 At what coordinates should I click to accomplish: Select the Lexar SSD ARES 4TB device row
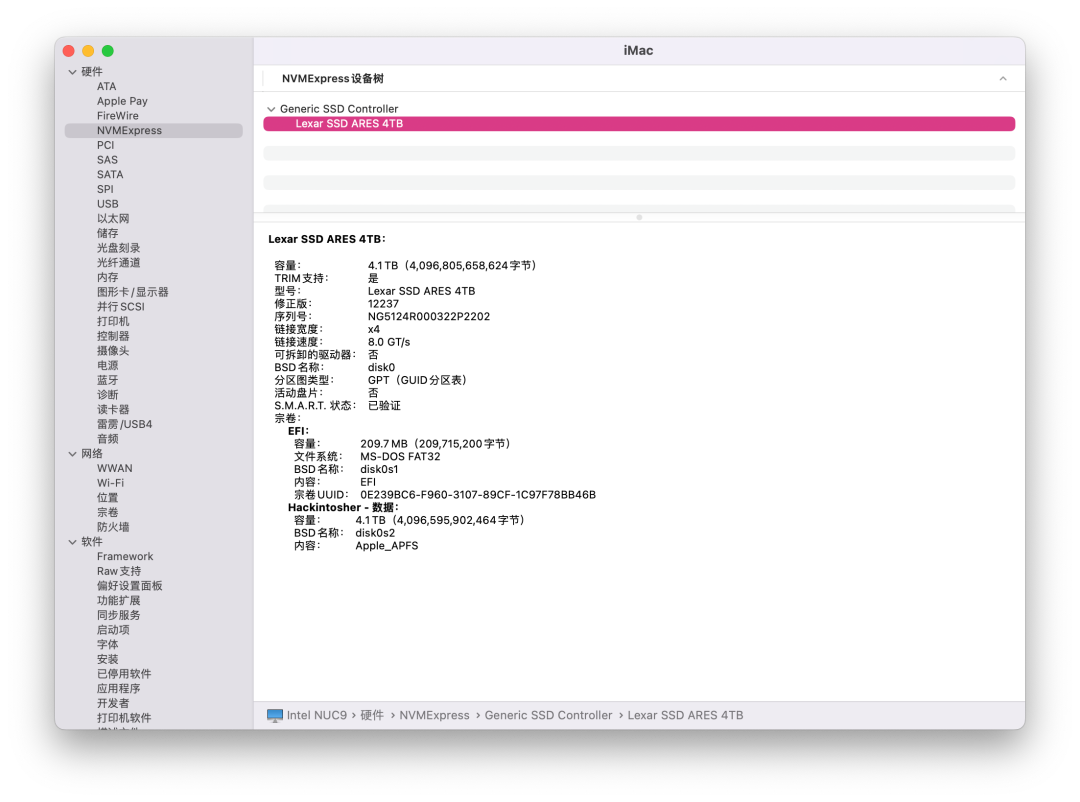[639, 123]
